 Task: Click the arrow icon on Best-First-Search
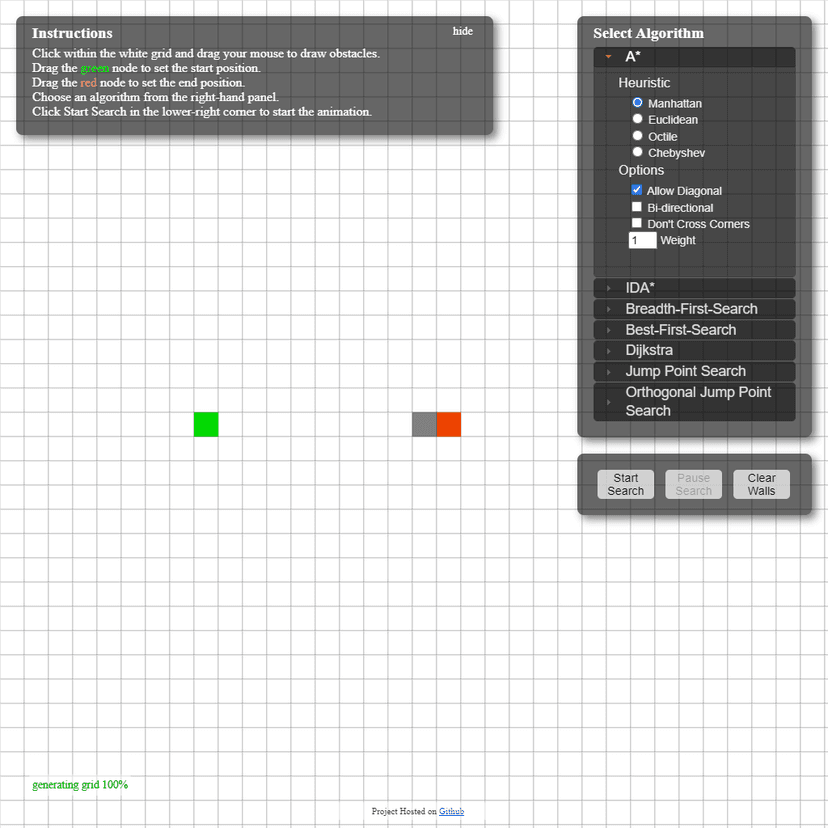tap(607, 329)
